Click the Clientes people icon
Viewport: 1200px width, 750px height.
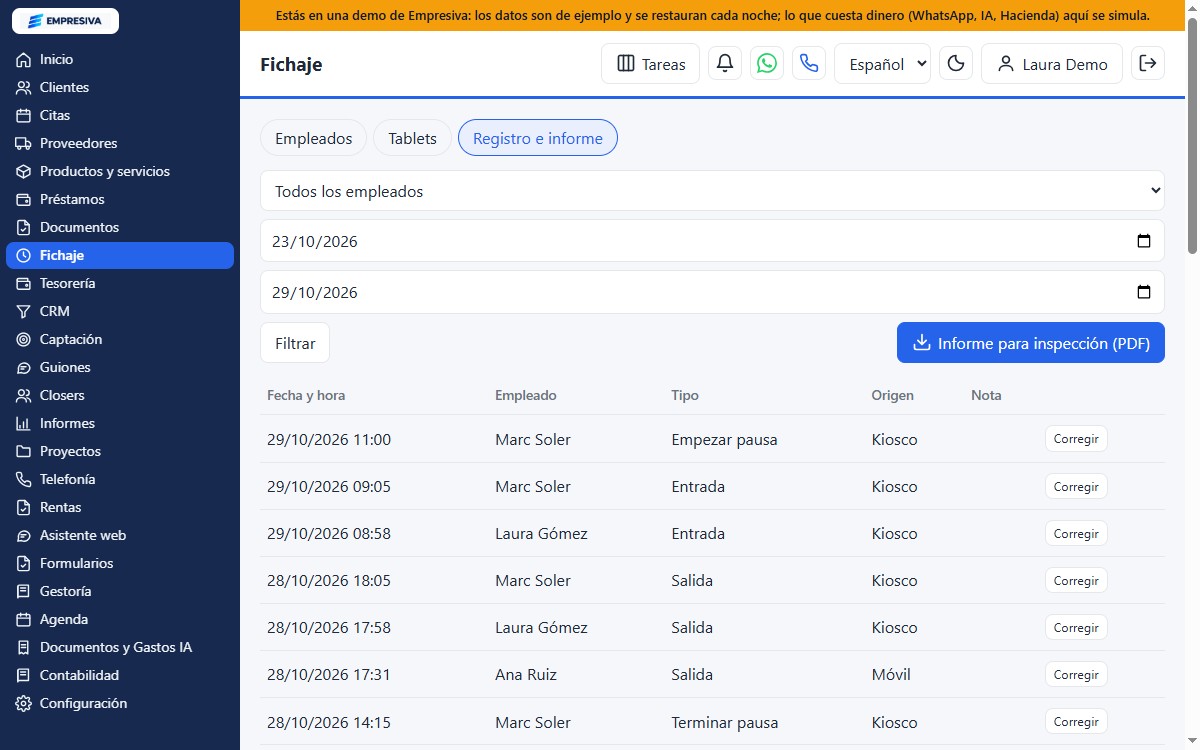(24, 88)
